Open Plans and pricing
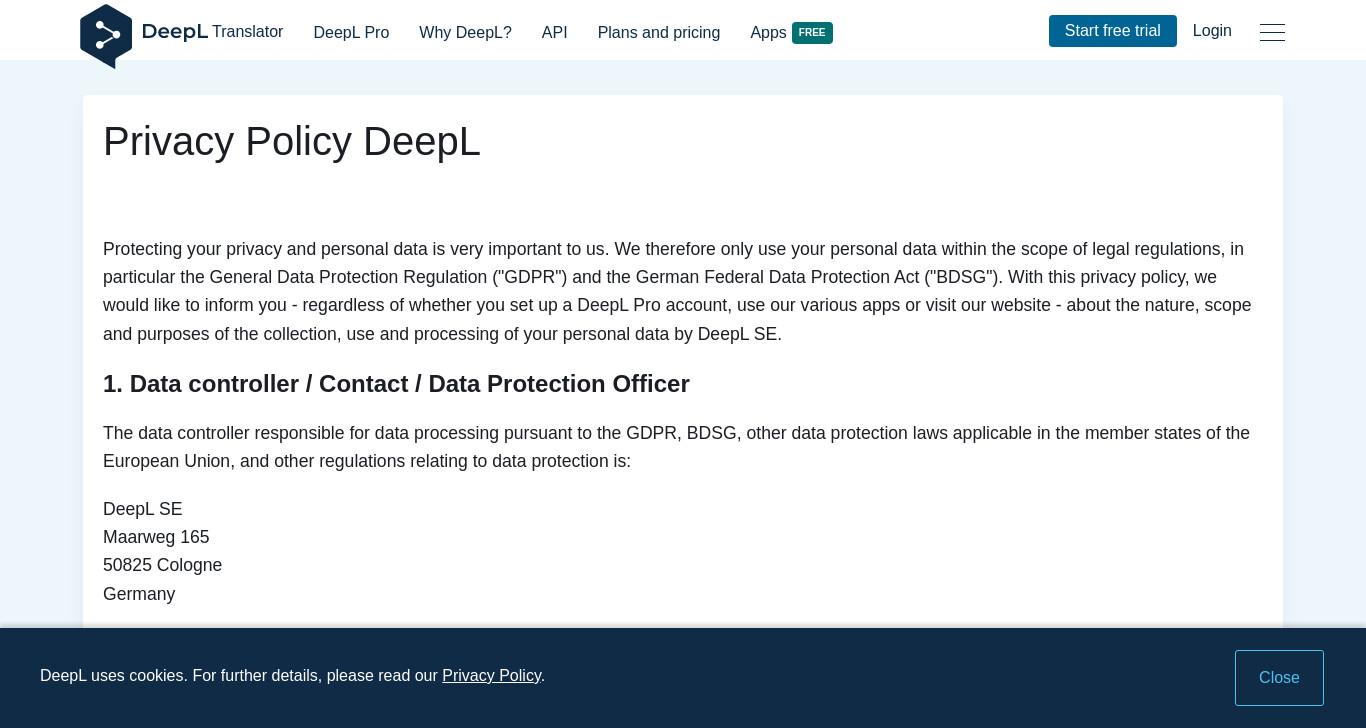Image resolution: width=1366 pixels, height=728 pixels. click(x=659, y=33)
